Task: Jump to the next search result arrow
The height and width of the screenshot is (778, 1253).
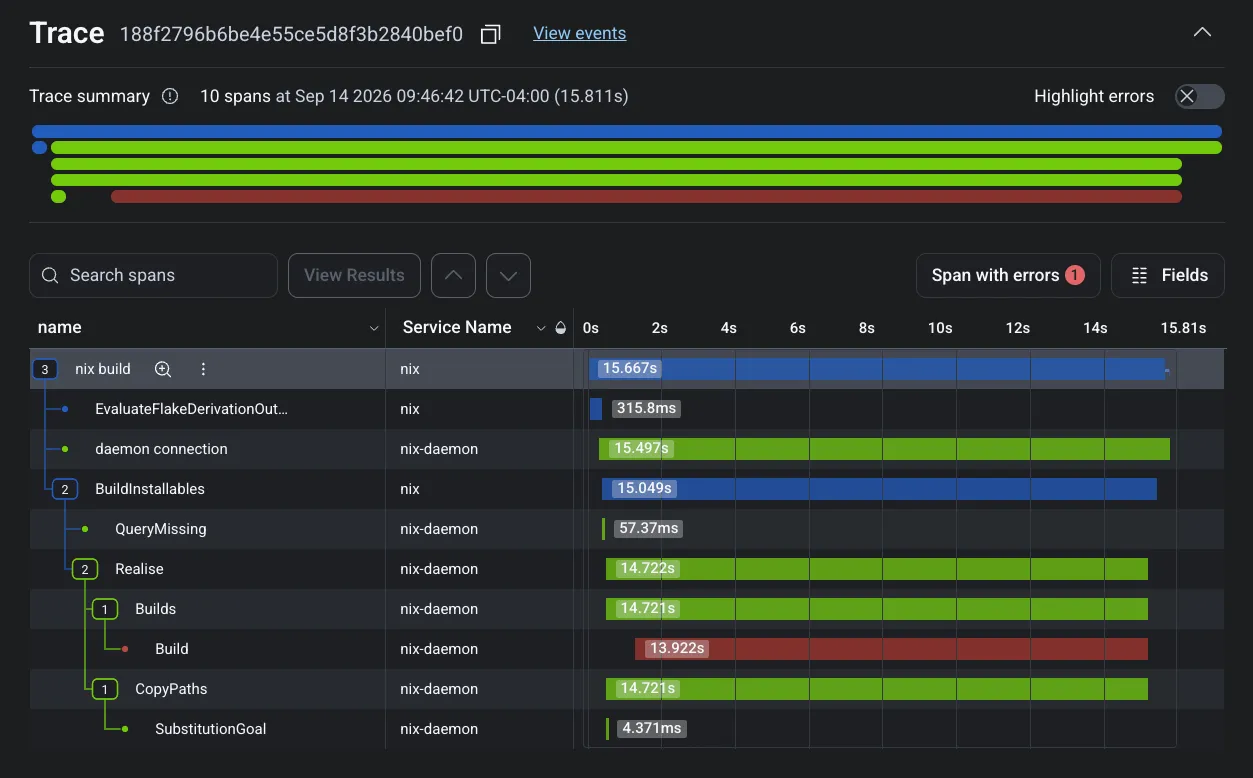Action: [x=508, y=275]
